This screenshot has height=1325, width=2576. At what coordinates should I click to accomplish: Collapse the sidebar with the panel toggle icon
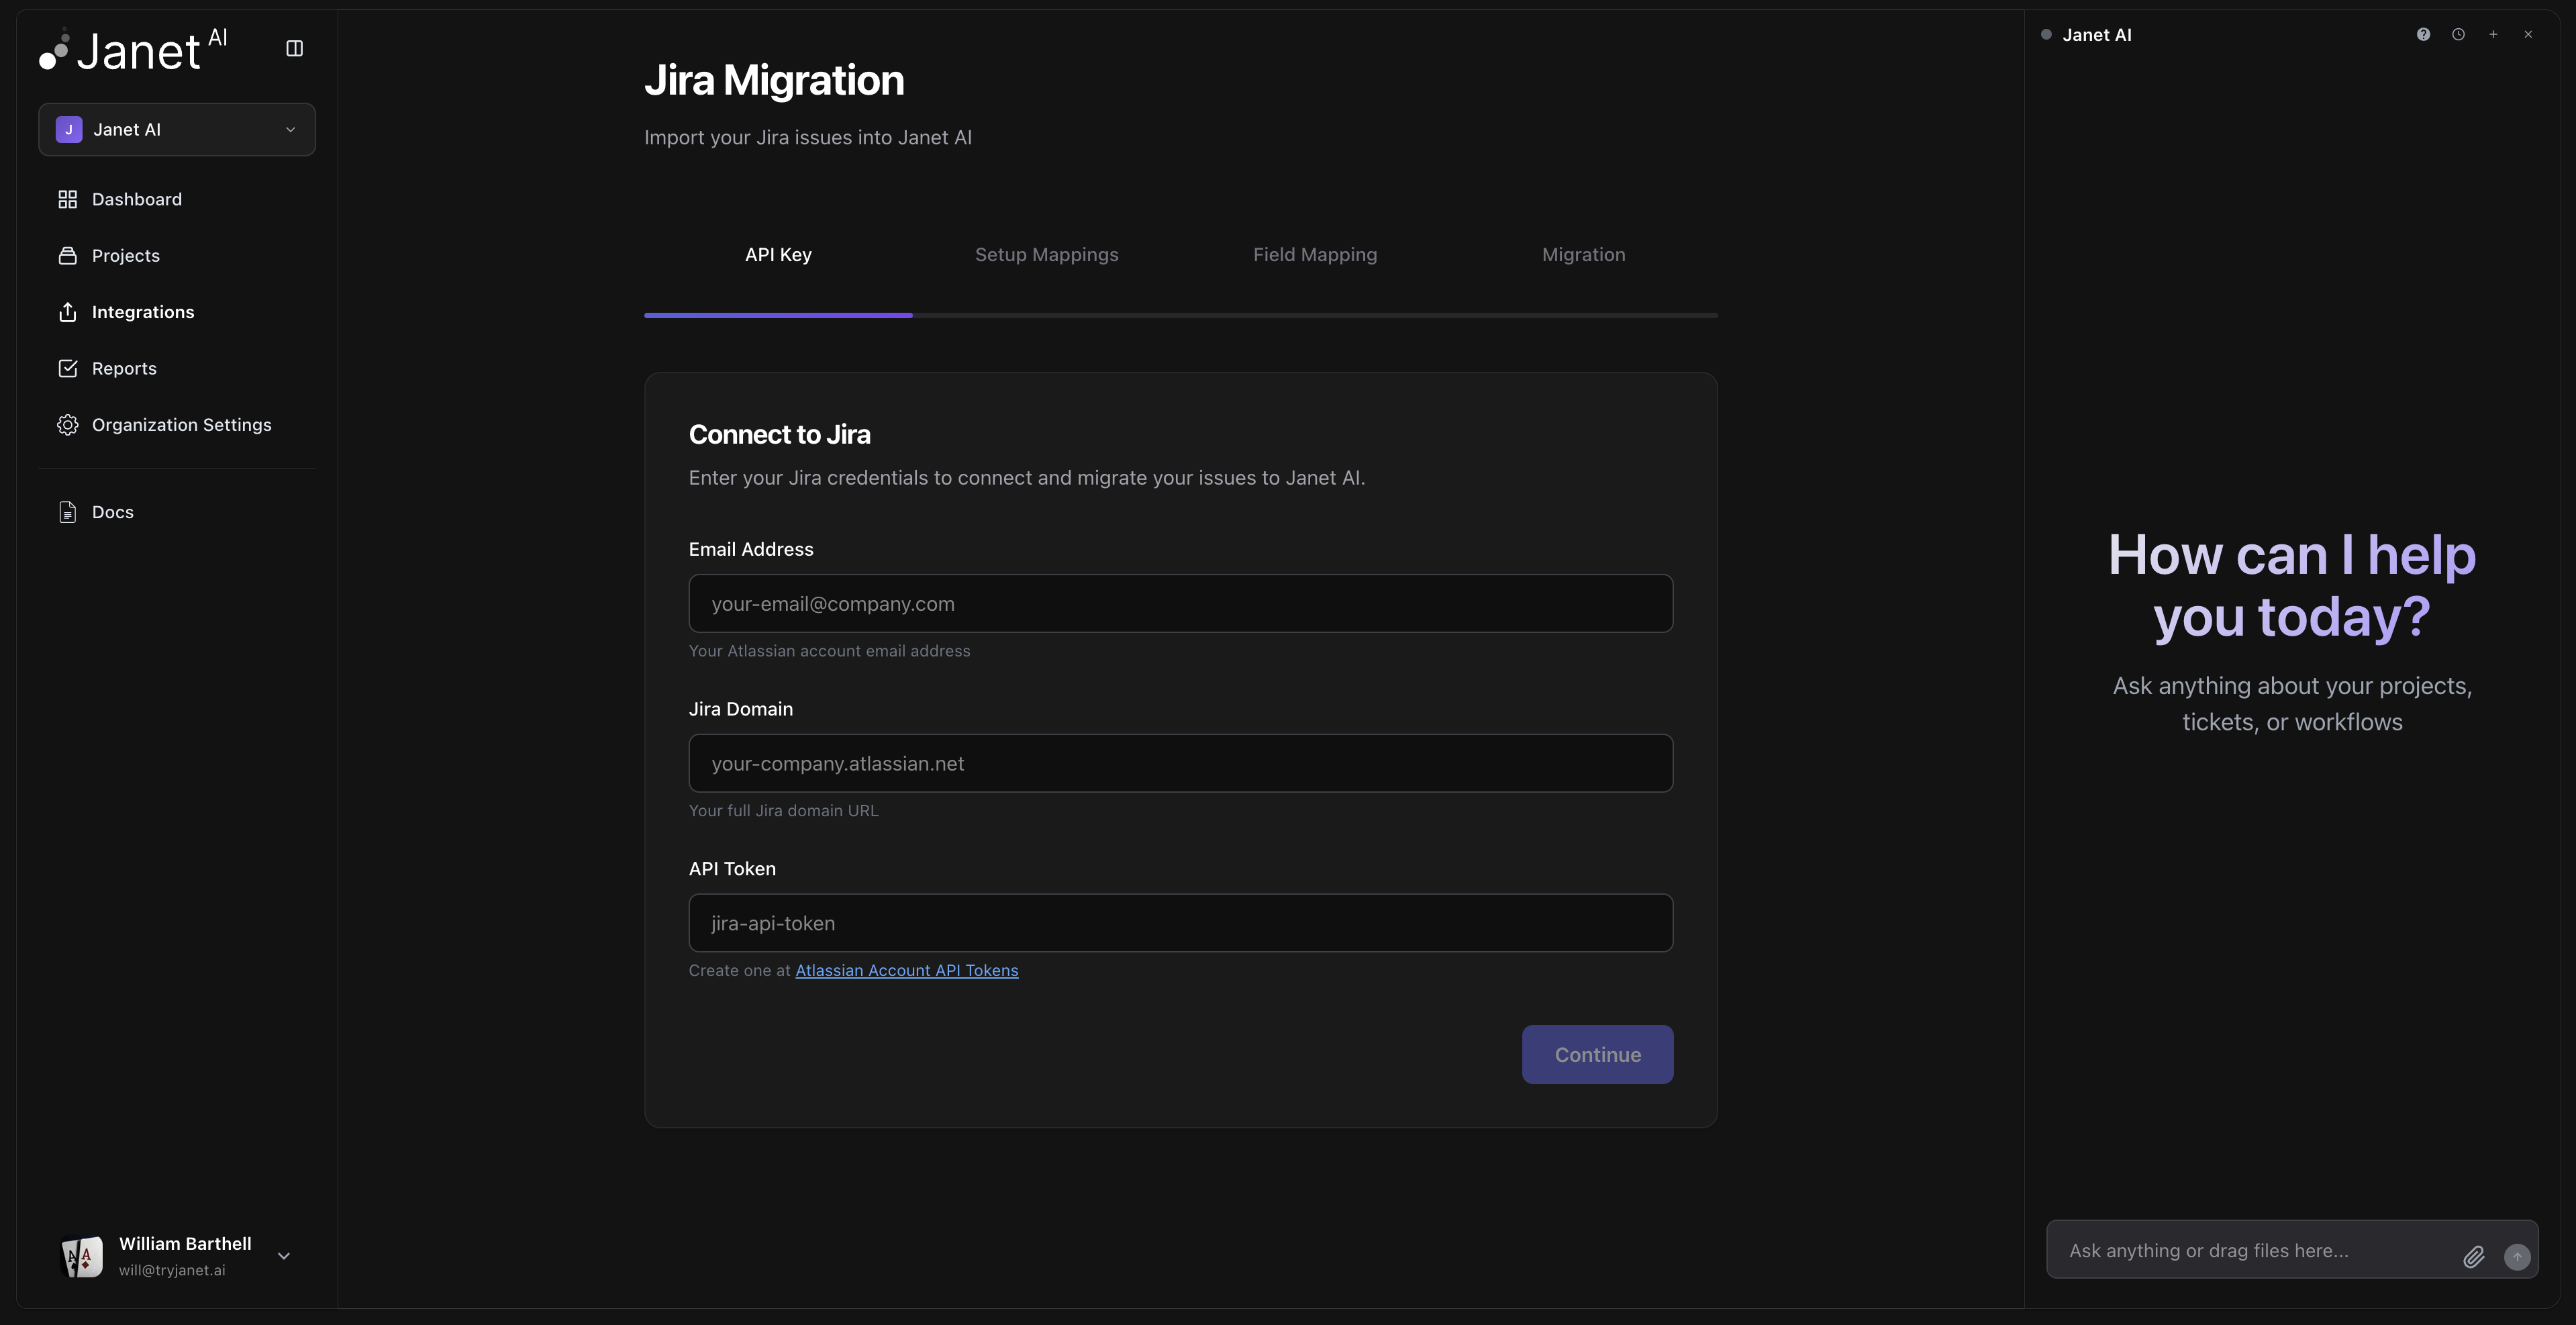point(294,47)
